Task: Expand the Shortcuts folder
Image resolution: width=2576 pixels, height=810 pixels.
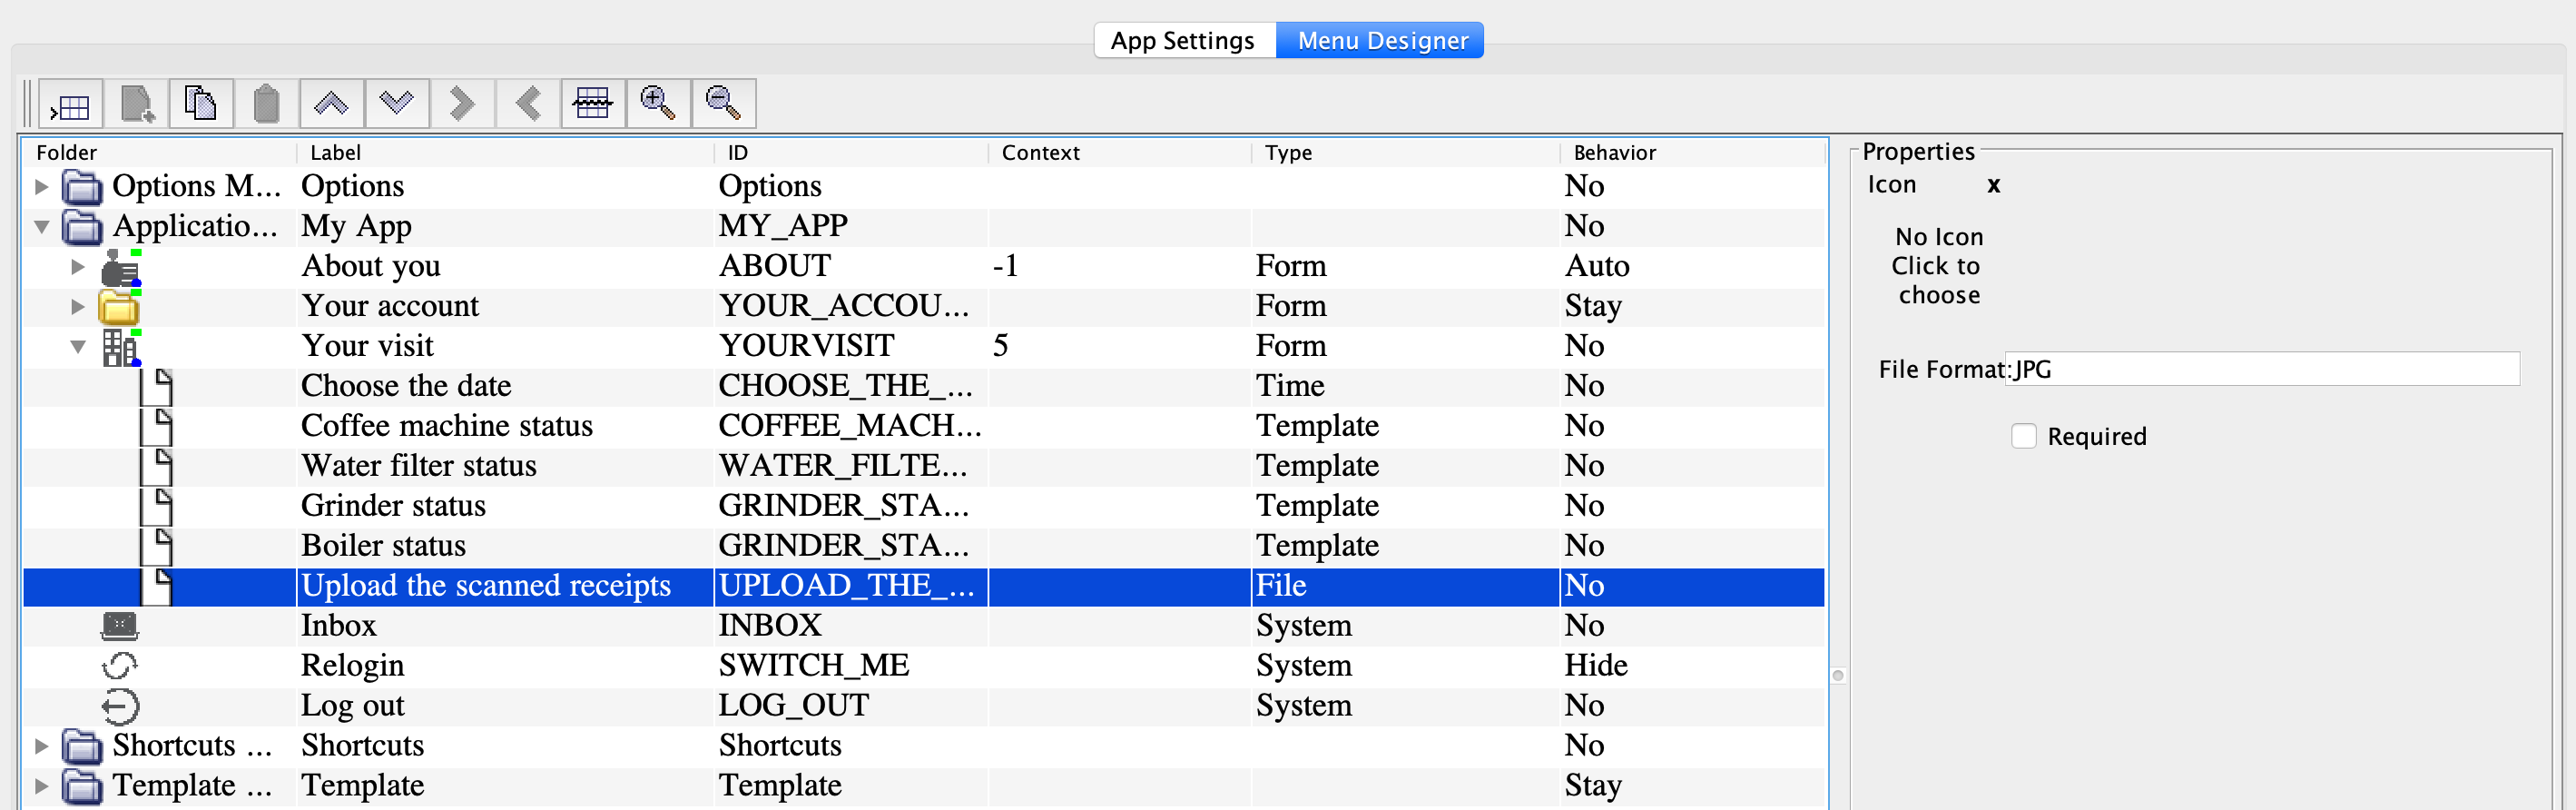Action: click(41, 745)
